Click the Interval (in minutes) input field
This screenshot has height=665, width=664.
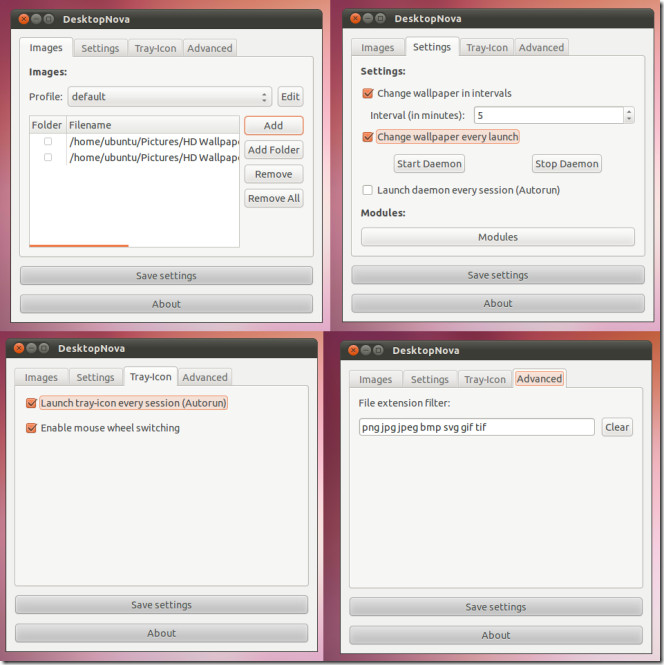coord(549,115)
